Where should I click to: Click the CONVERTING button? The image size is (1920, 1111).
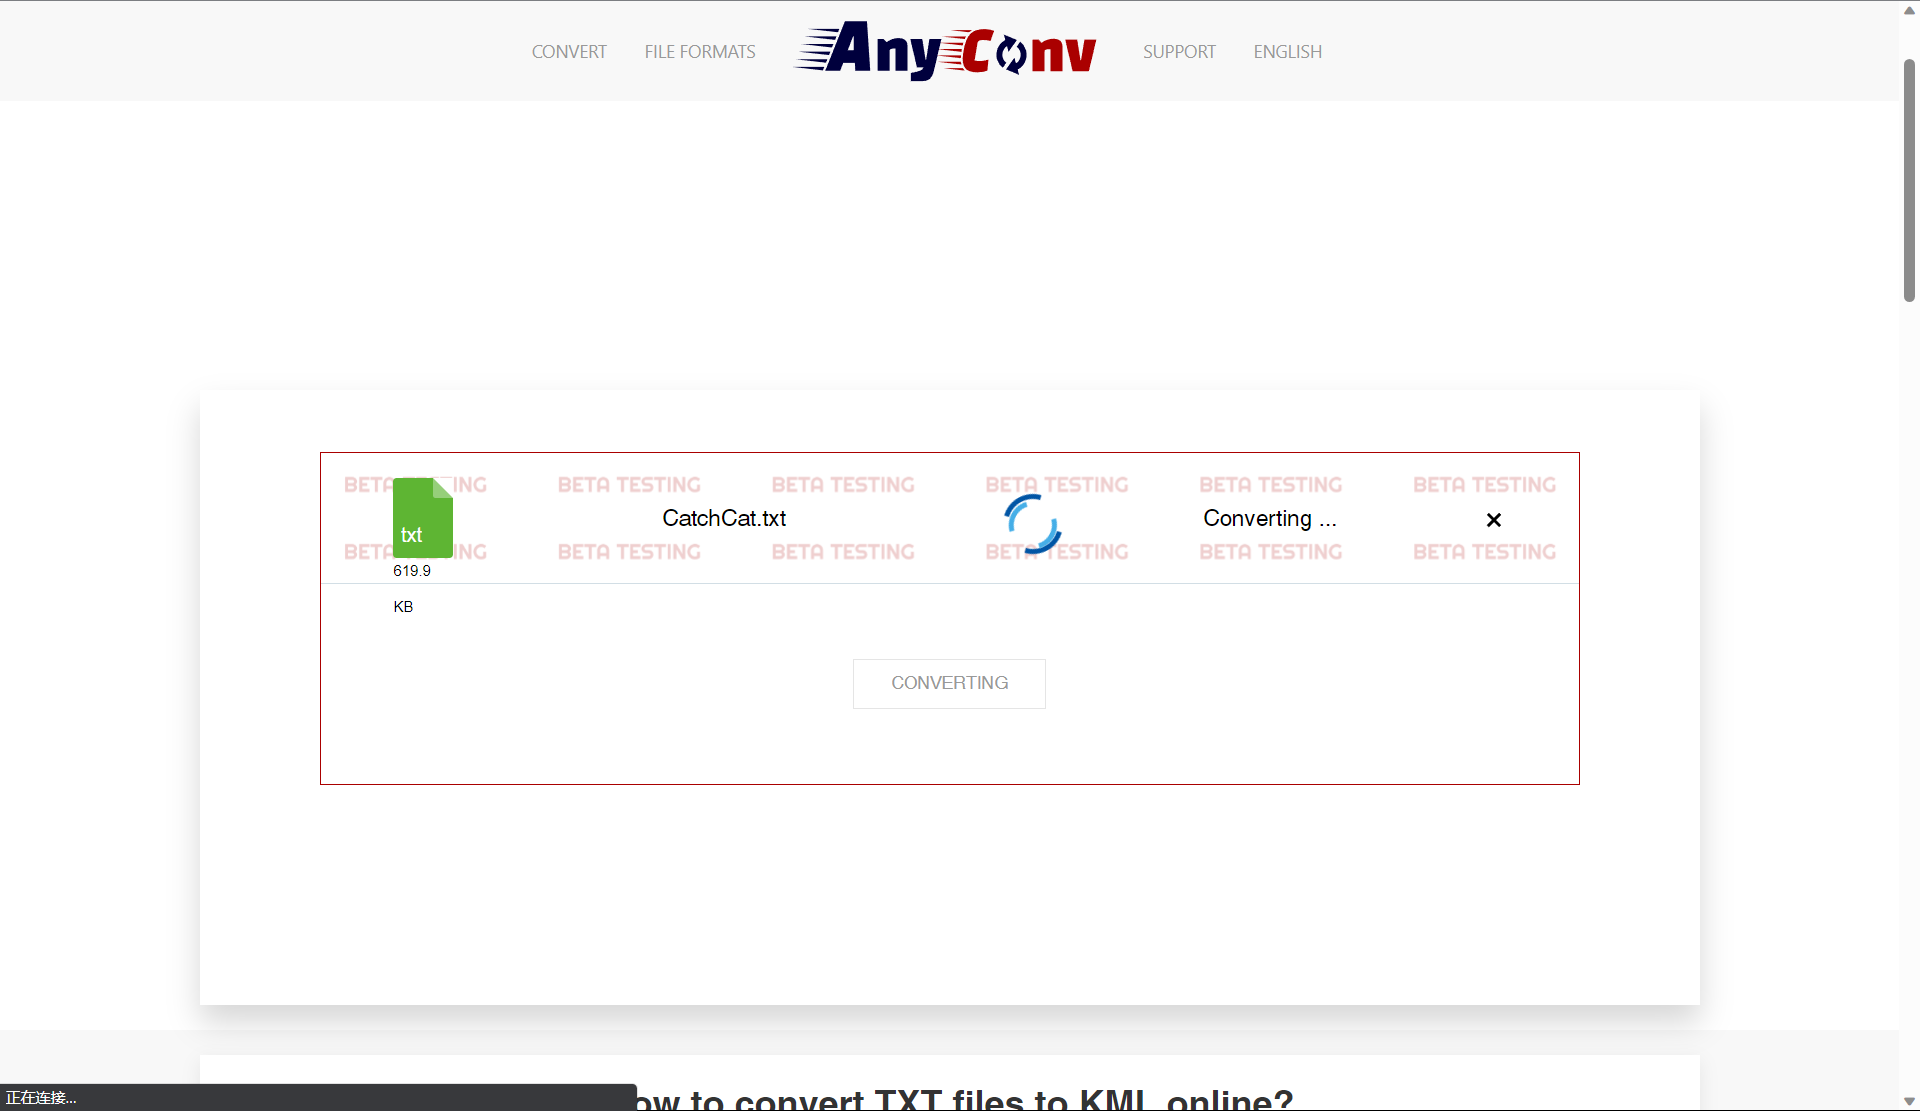coord(949,682)
